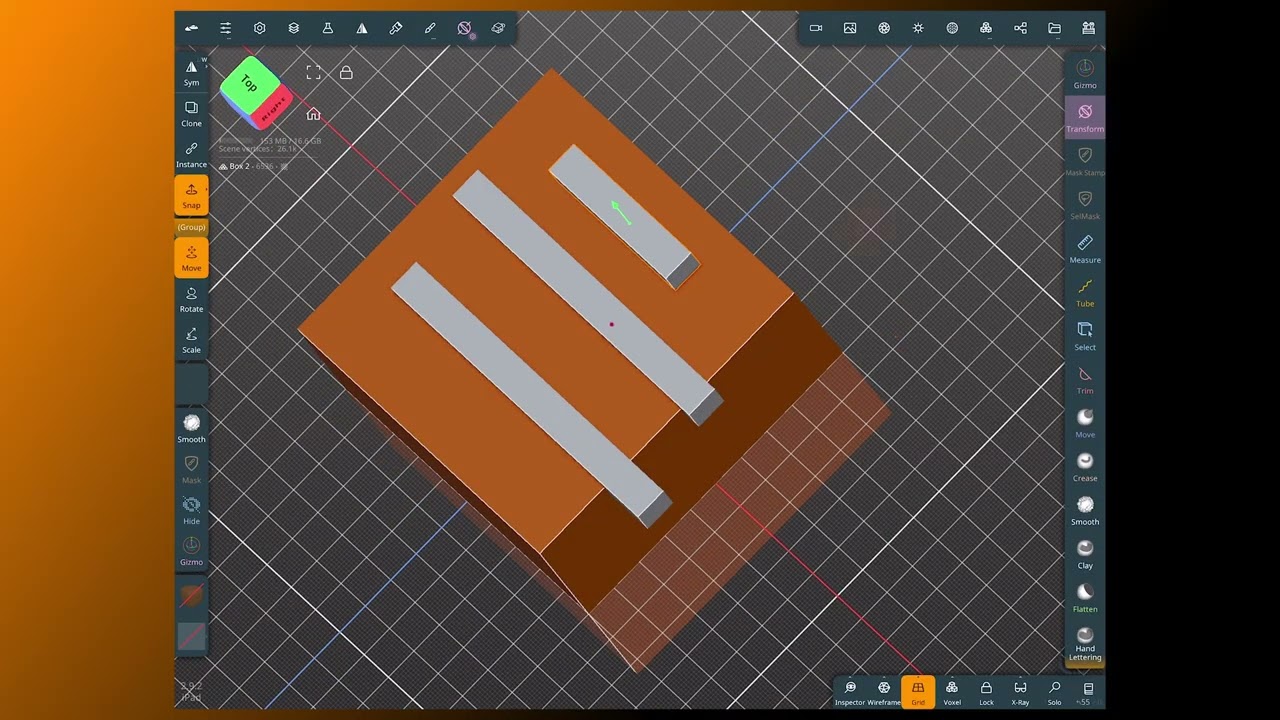
Task: Open the current tool Transform icon in the top bar
Action: (x=465, y=29)
